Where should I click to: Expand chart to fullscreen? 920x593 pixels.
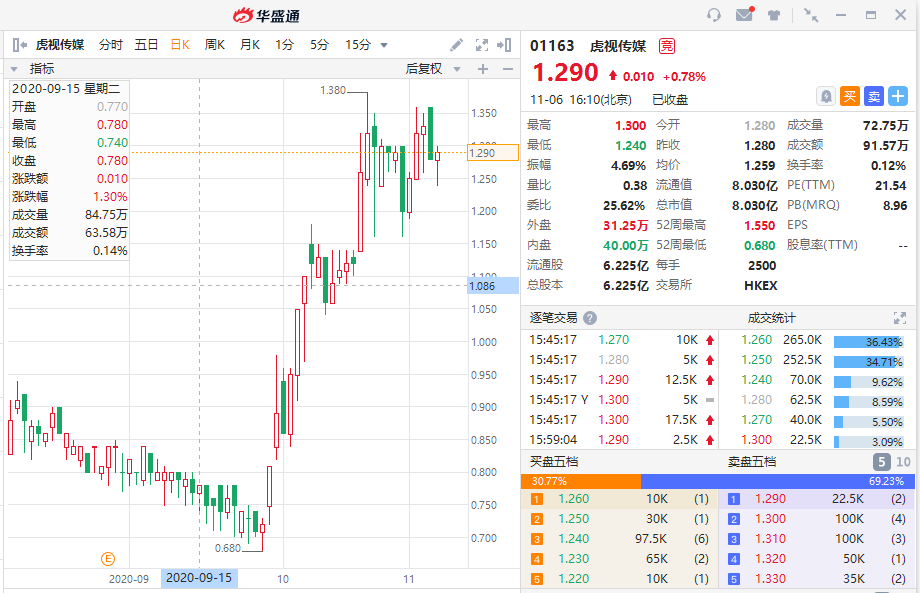[x=482, y=45]
